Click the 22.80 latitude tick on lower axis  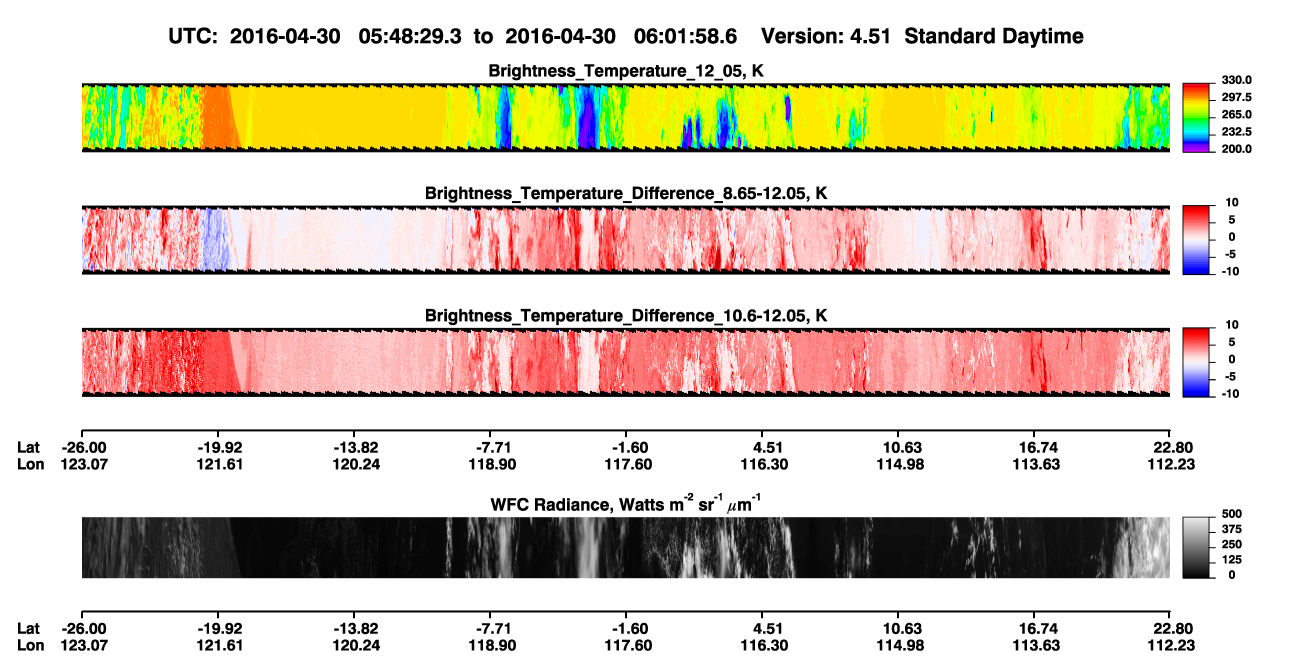point(1171,628)
